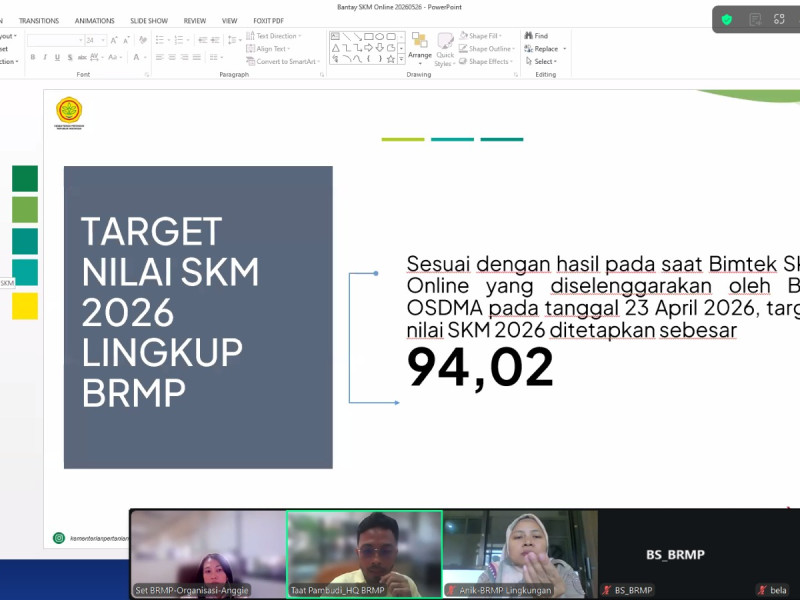The width and height of the screenshot is (800, 600).
Task: Toggle Underline formatting button
Action: point(57,57)
